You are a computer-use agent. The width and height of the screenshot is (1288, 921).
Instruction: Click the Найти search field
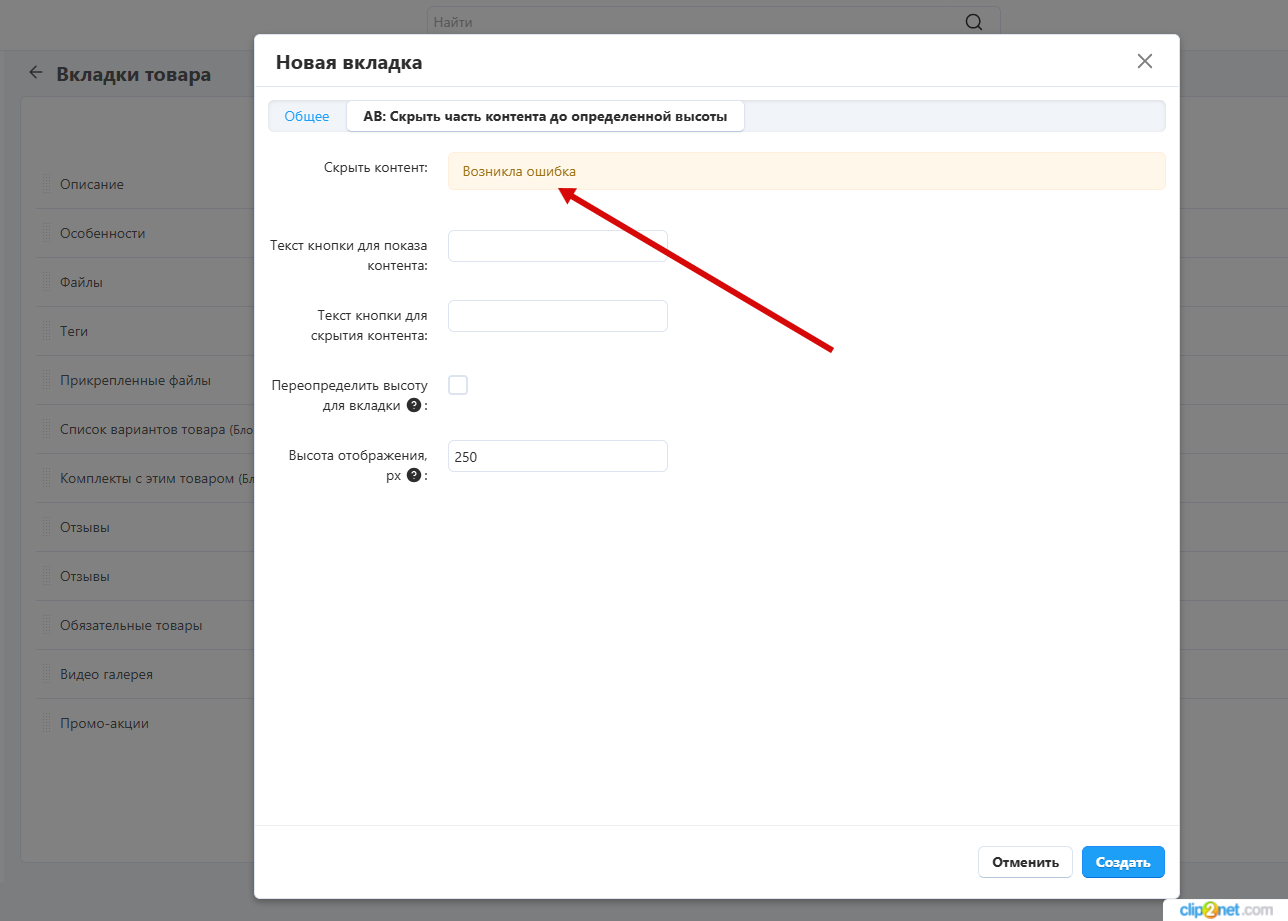tap(690, 22)
